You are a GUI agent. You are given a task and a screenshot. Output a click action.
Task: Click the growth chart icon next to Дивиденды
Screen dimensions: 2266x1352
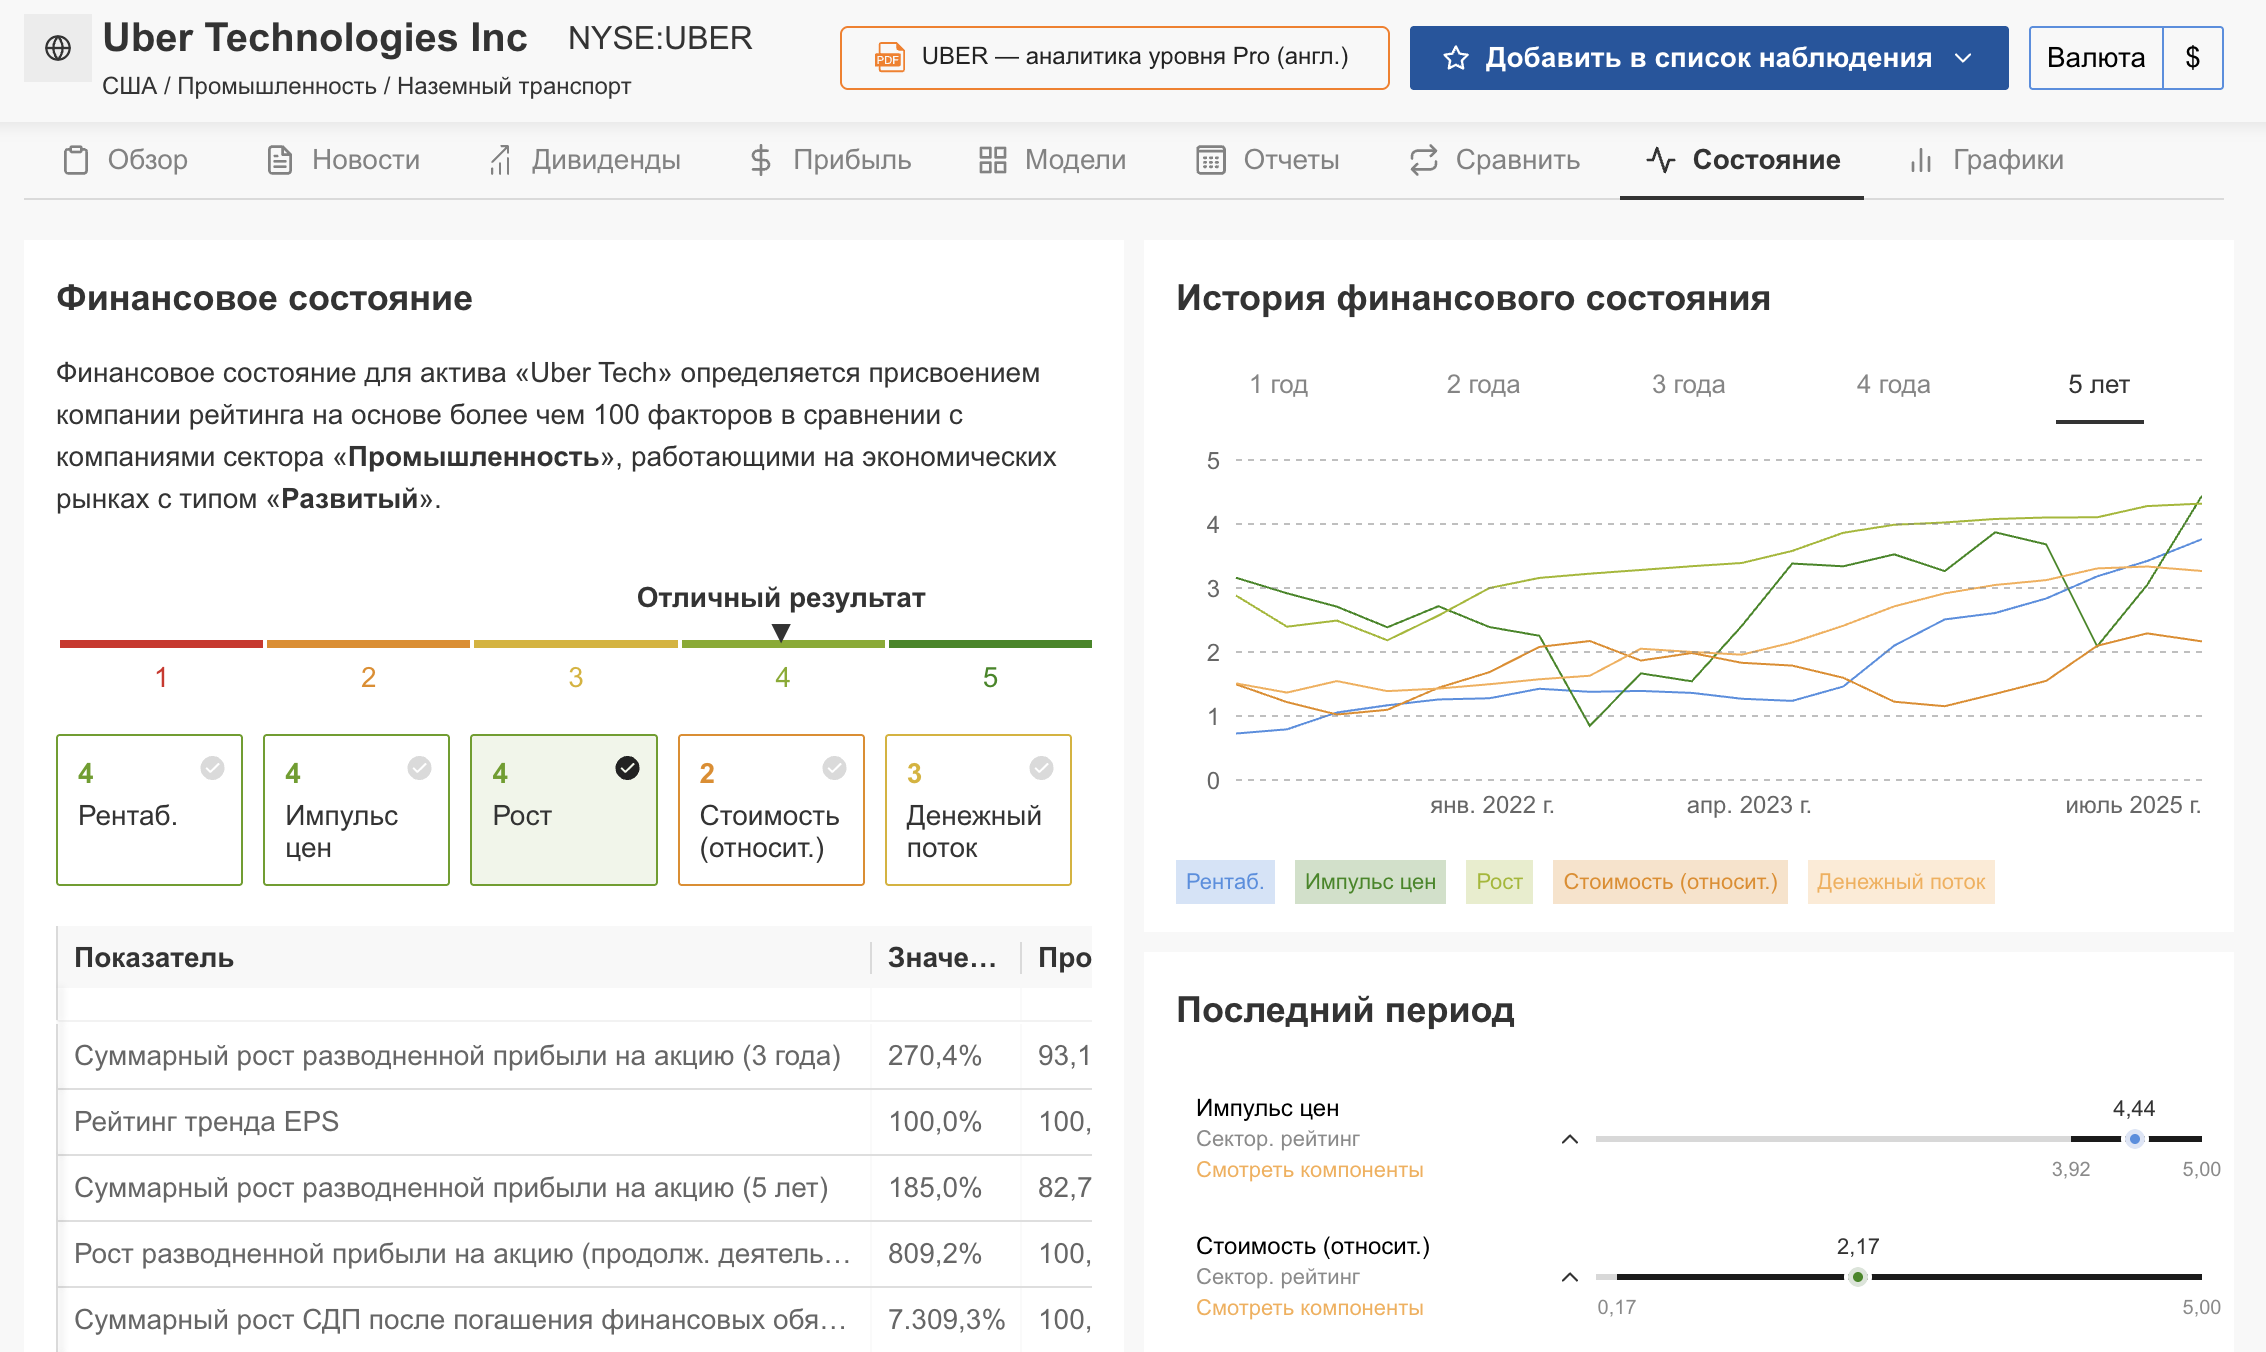[500, 160]
